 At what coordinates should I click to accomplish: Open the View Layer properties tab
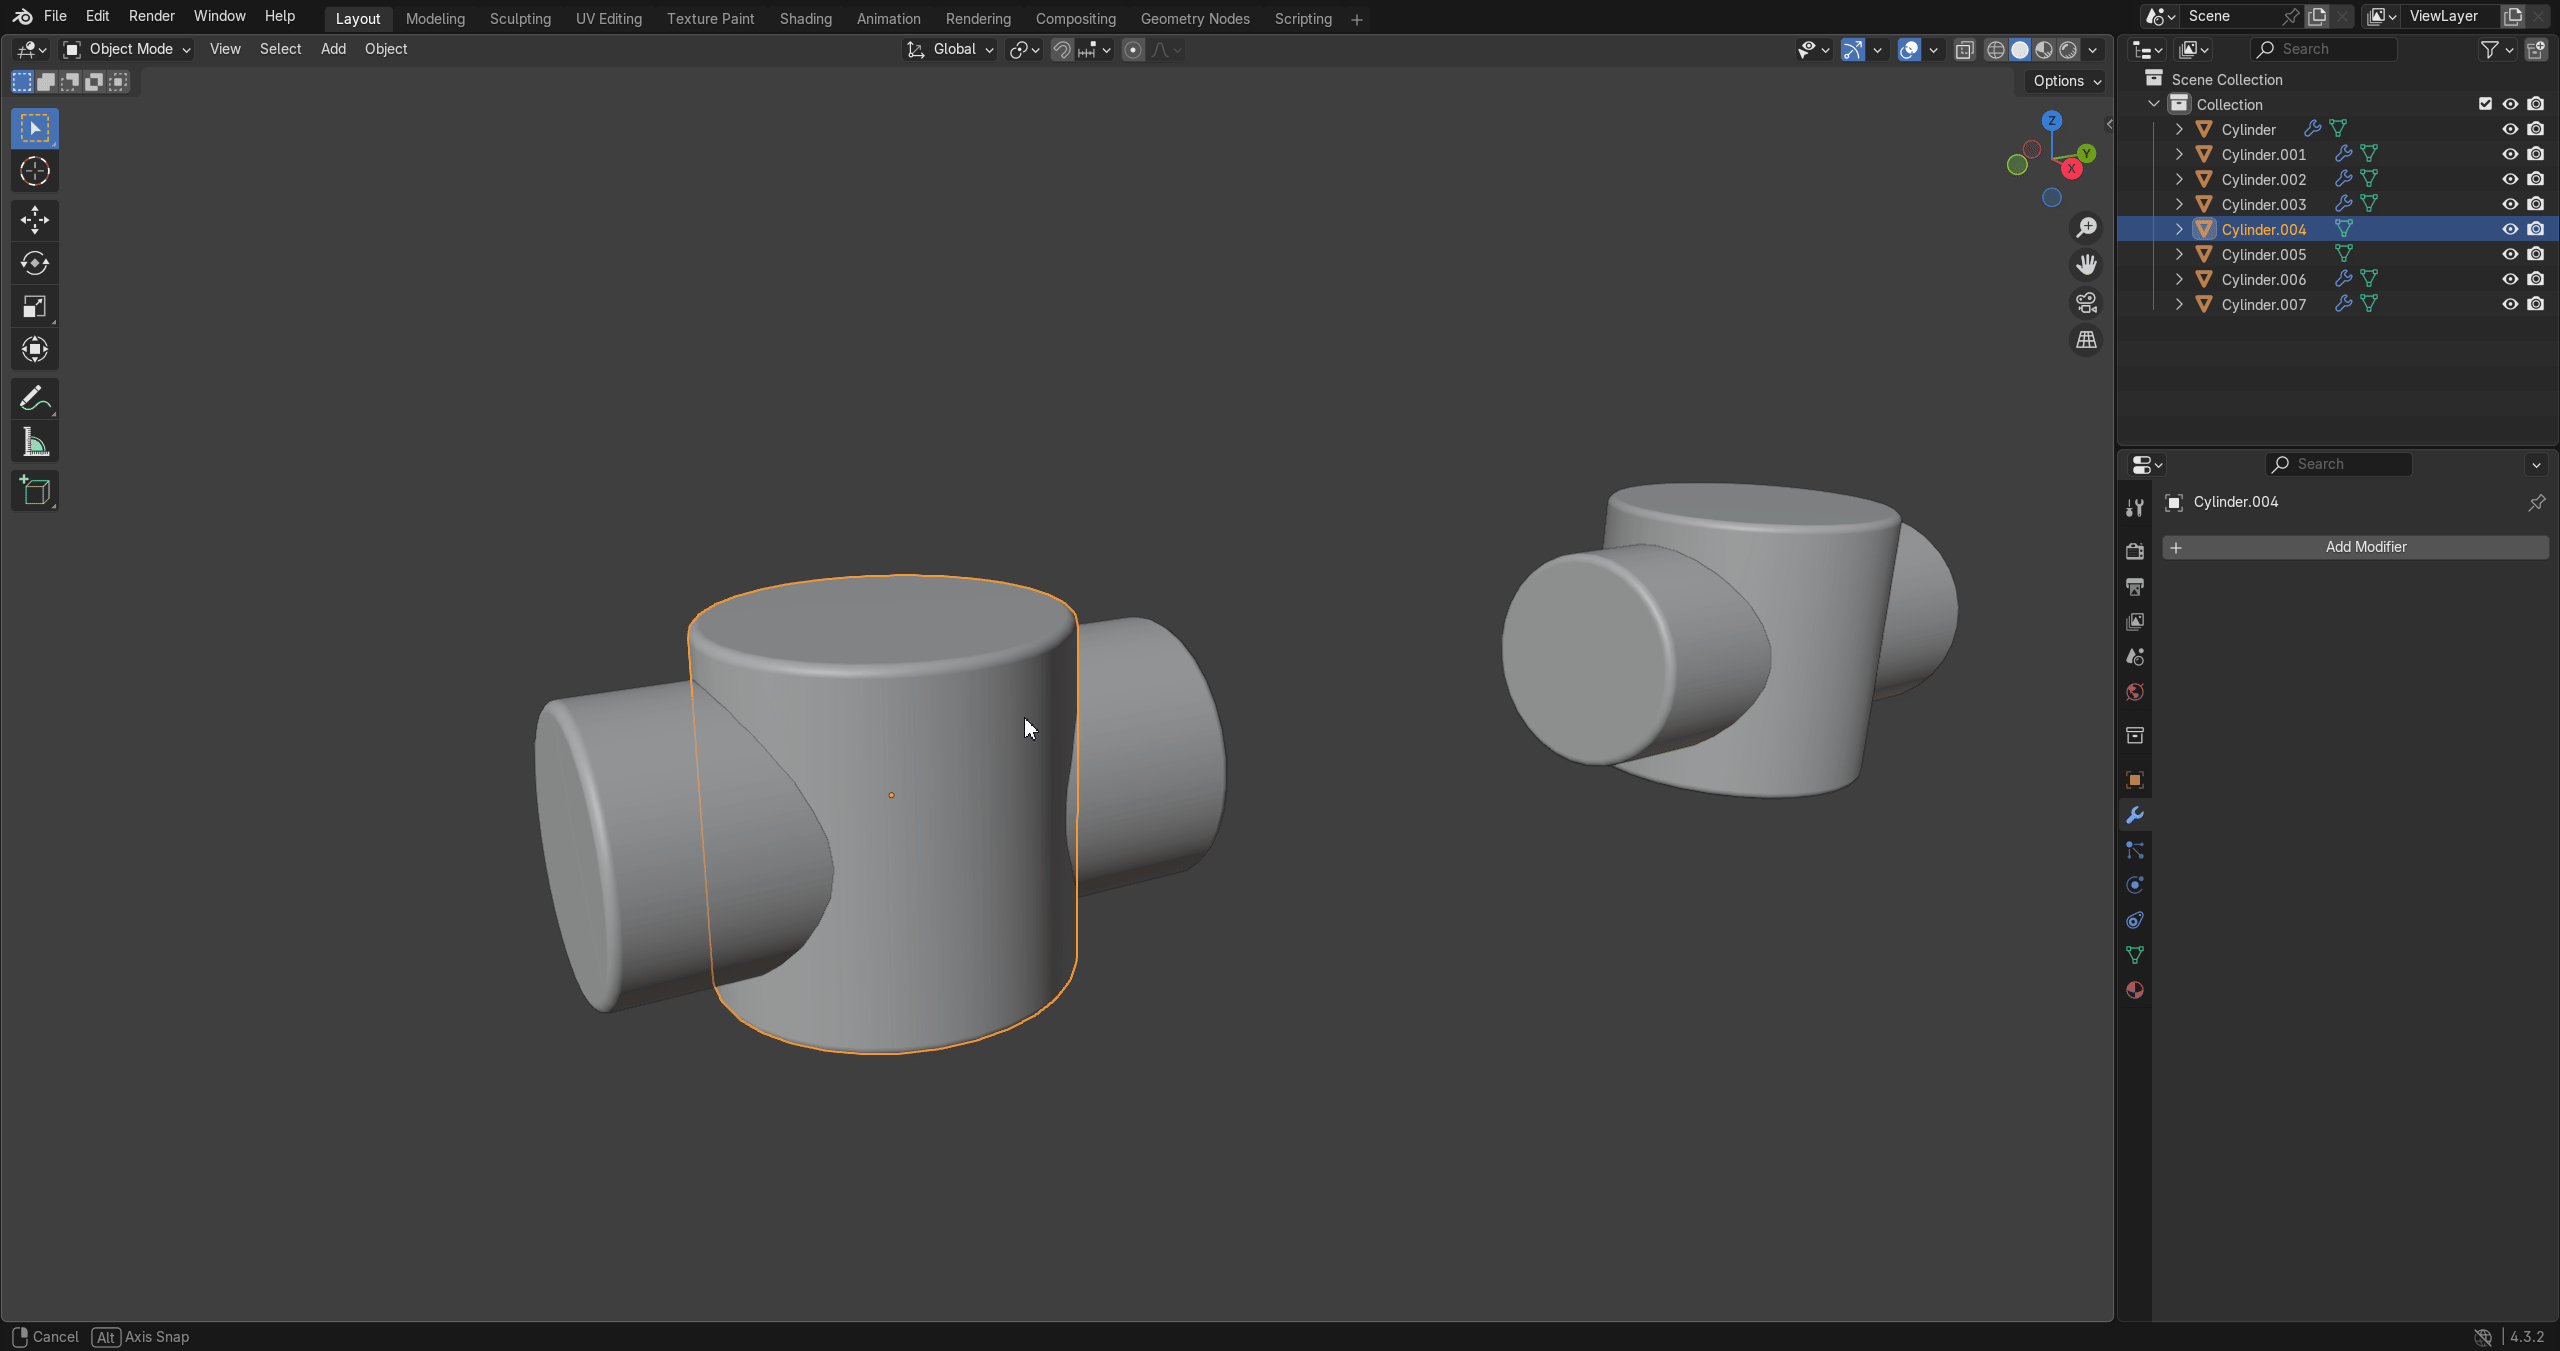pyautogui.click(x=2135, y=621)
